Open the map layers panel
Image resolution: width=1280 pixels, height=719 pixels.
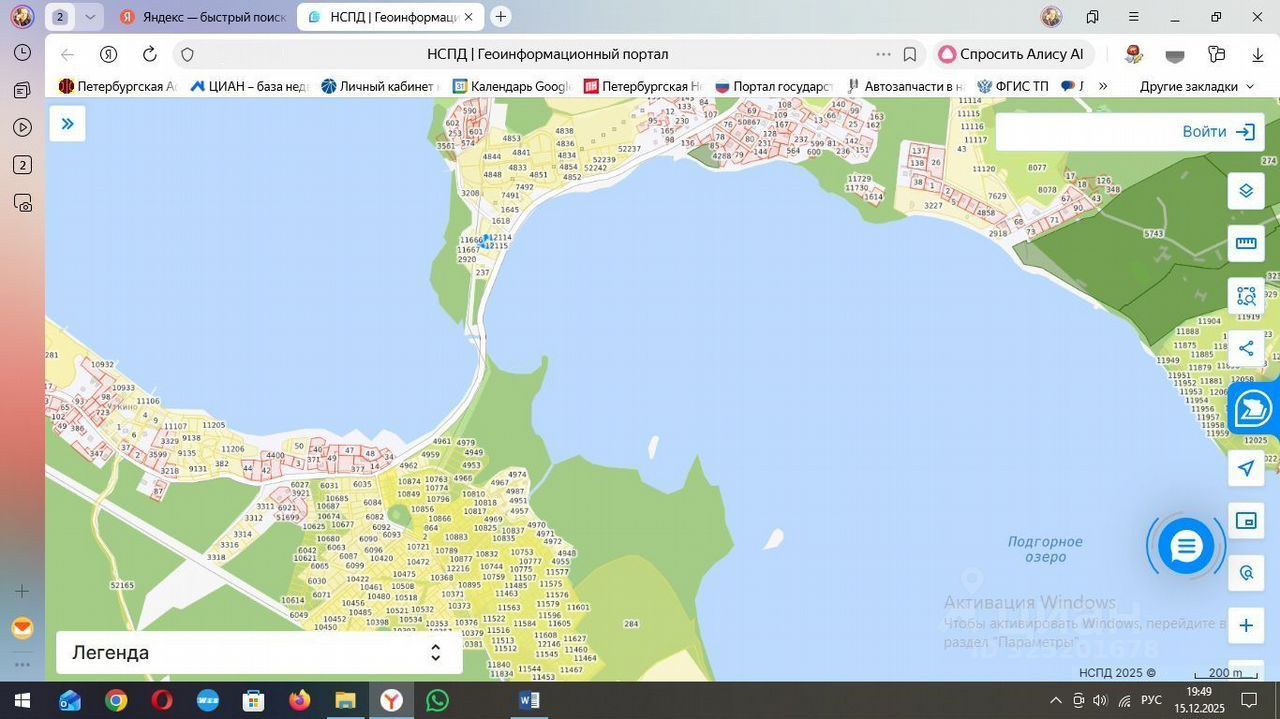1246,190
